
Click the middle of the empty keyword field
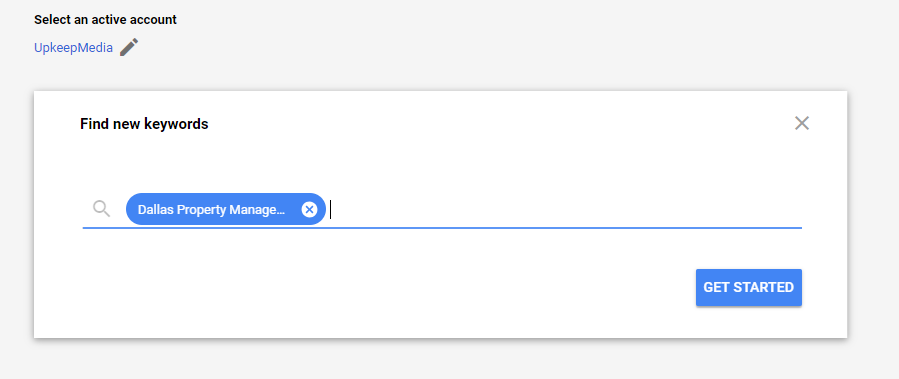point(565,209)
